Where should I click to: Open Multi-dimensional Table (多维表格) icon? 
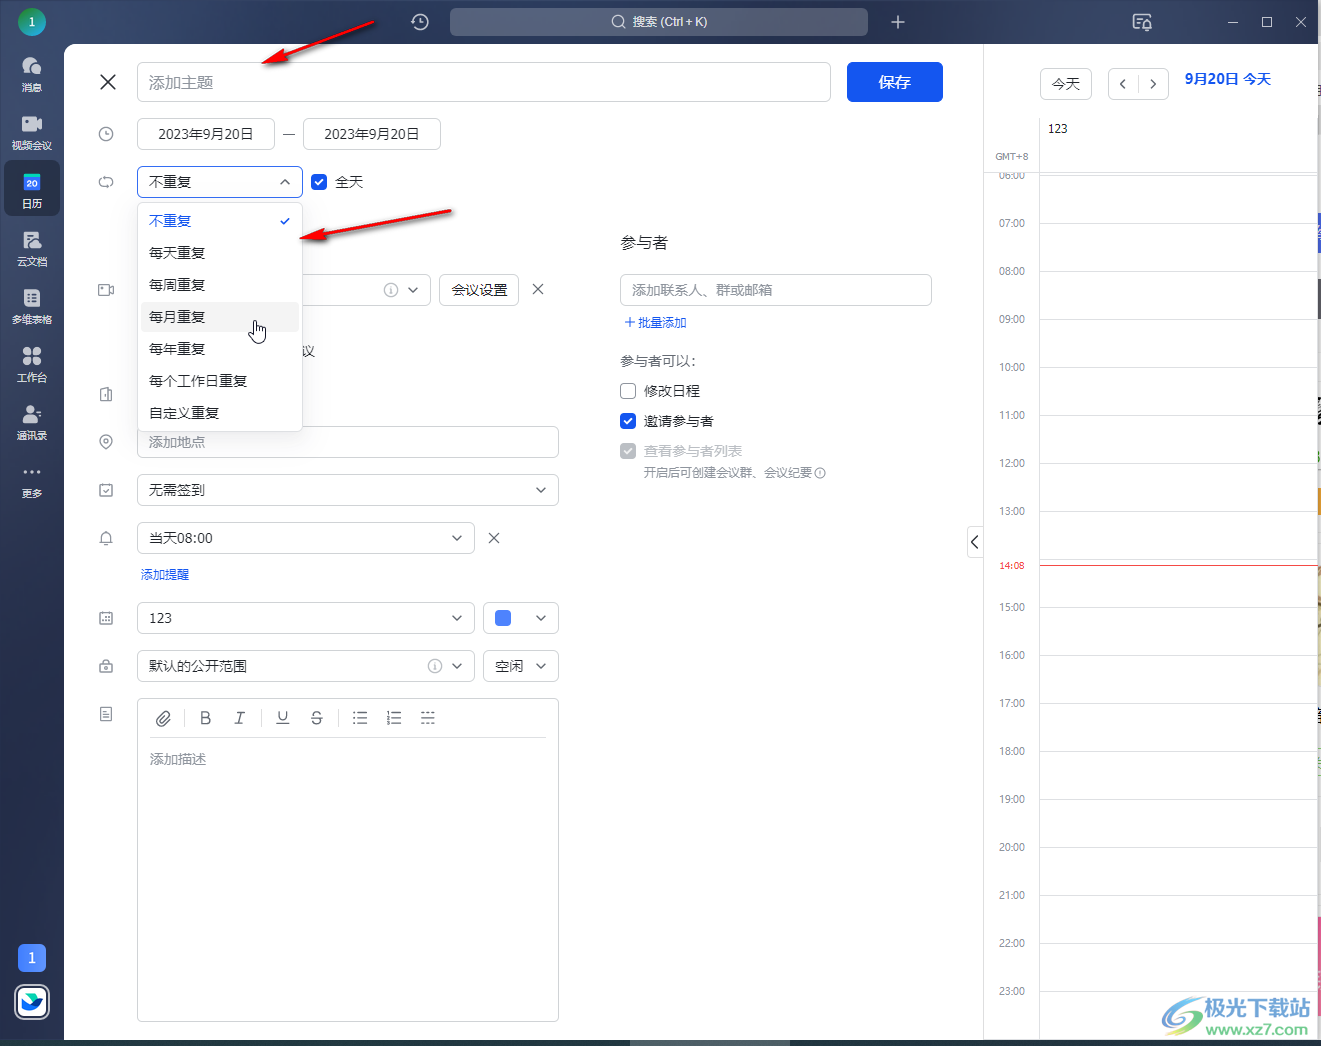pos(32,306)
